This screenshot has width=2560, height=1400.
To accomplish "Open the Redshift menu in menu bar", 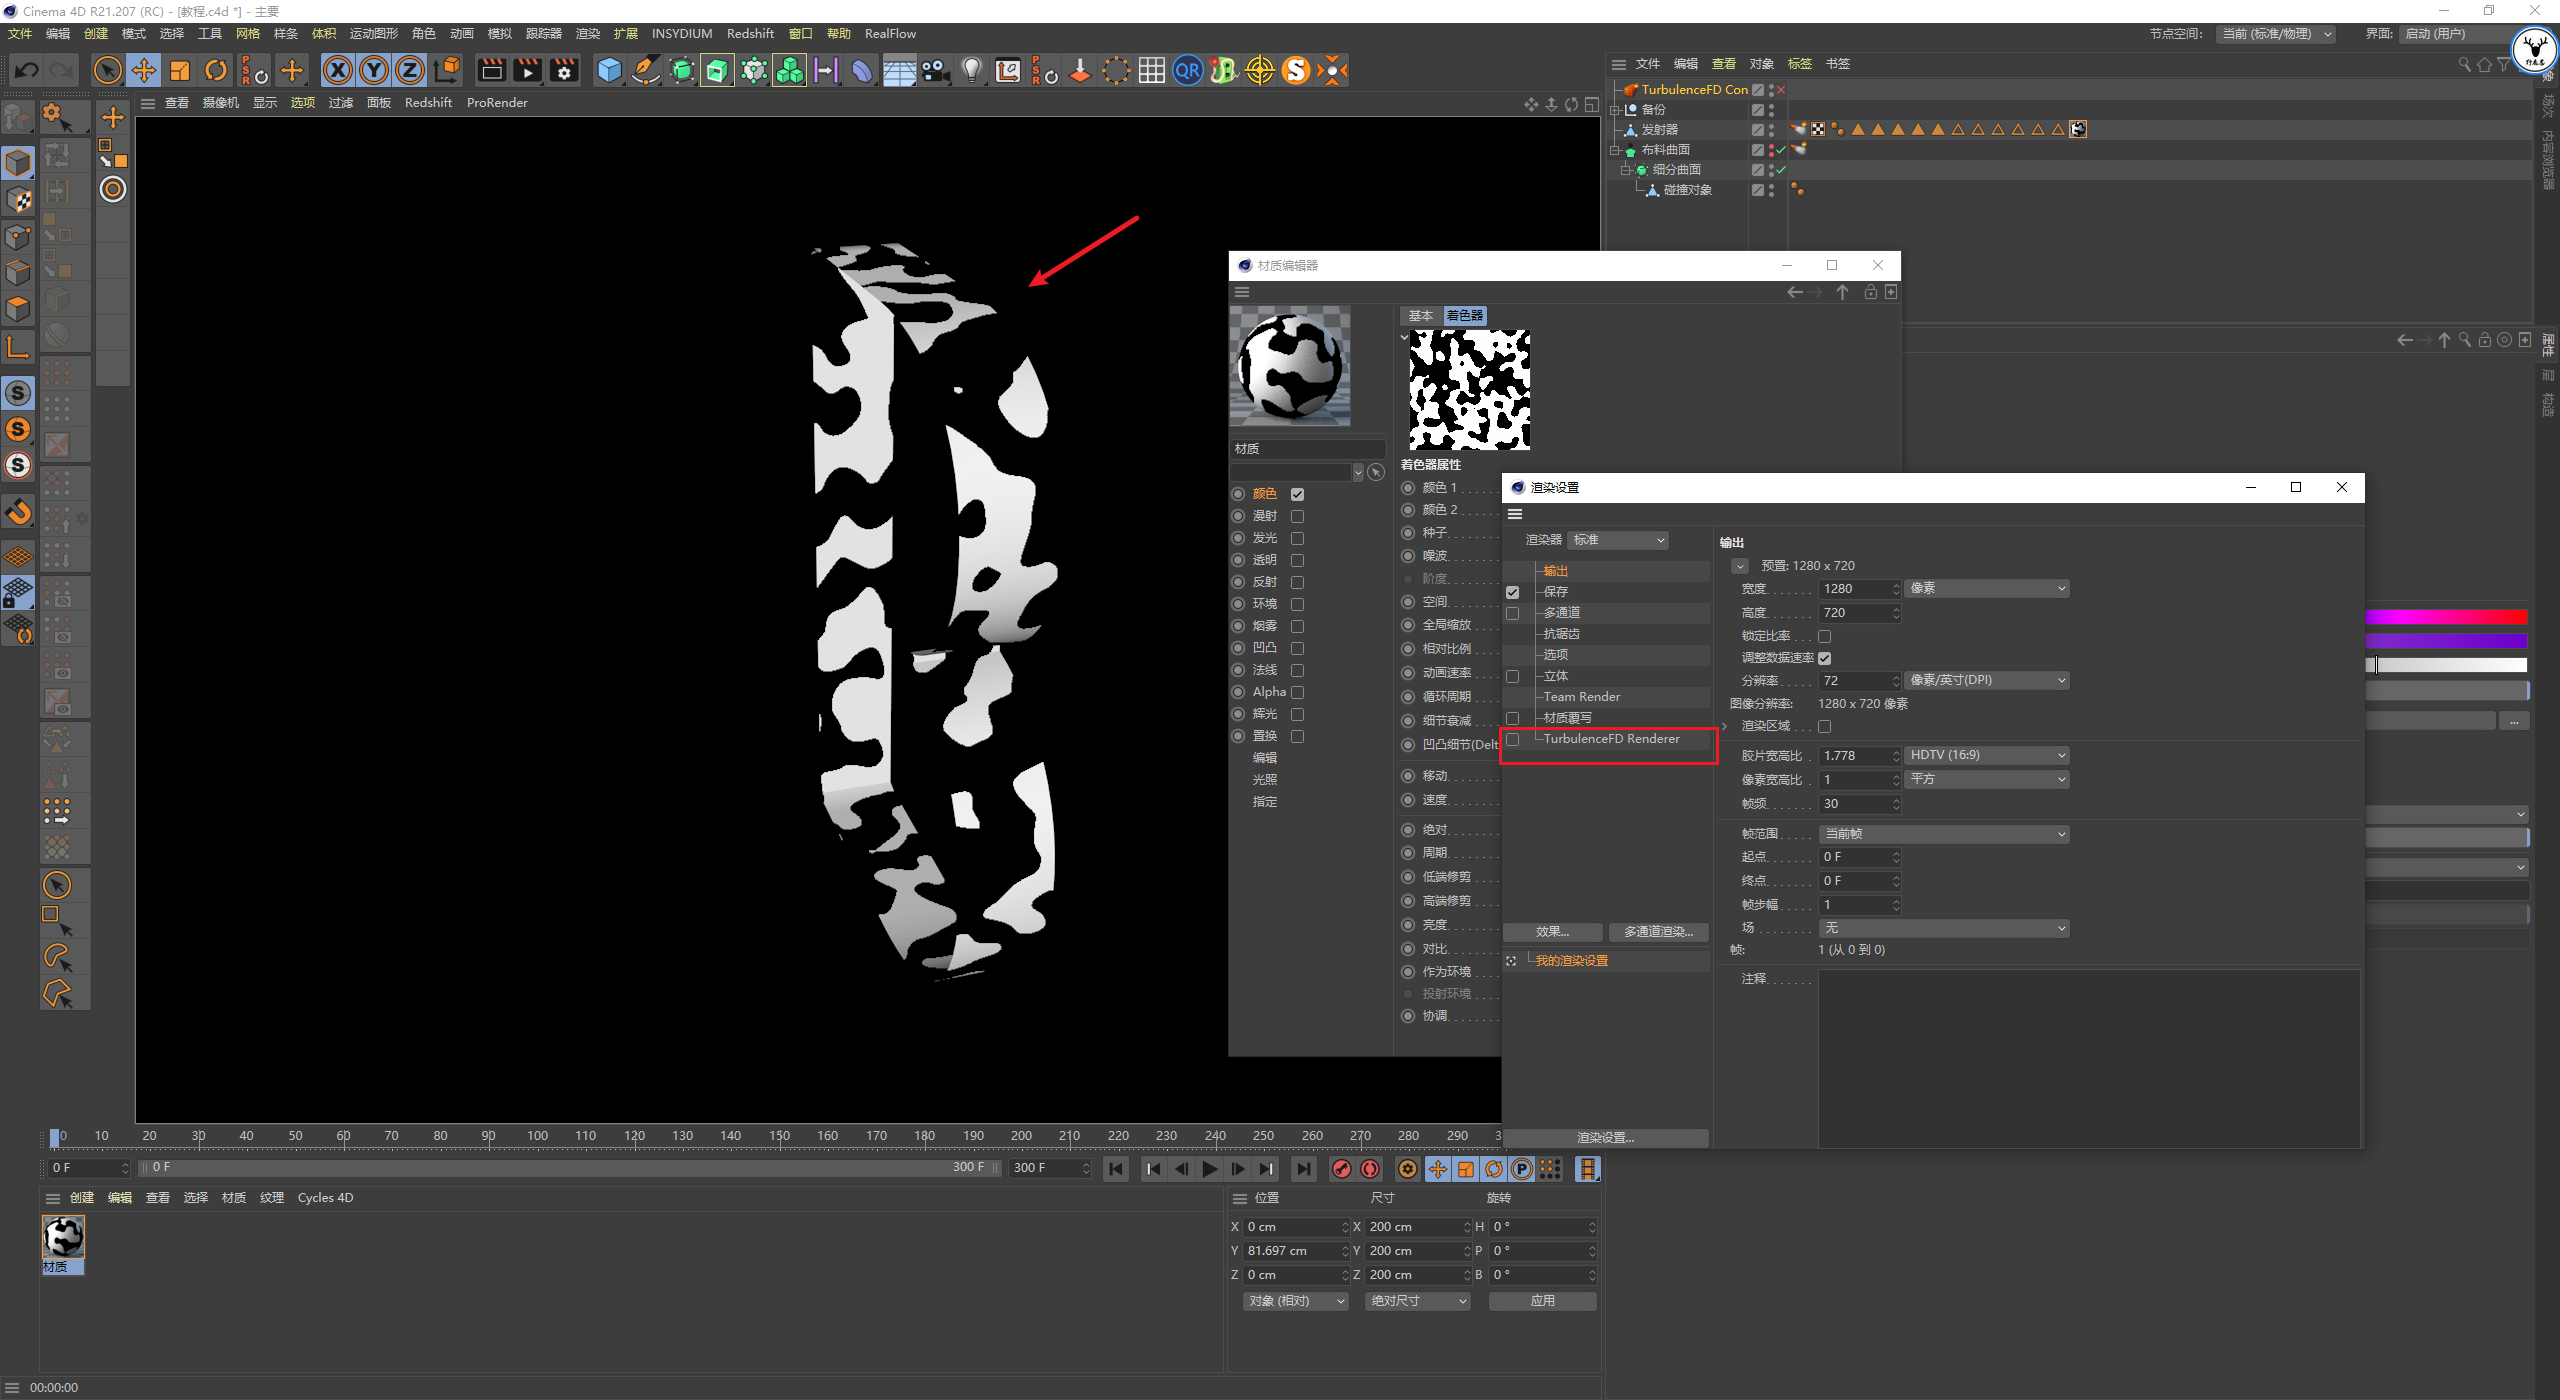I will pyautogui.click(x=749, y=33).
